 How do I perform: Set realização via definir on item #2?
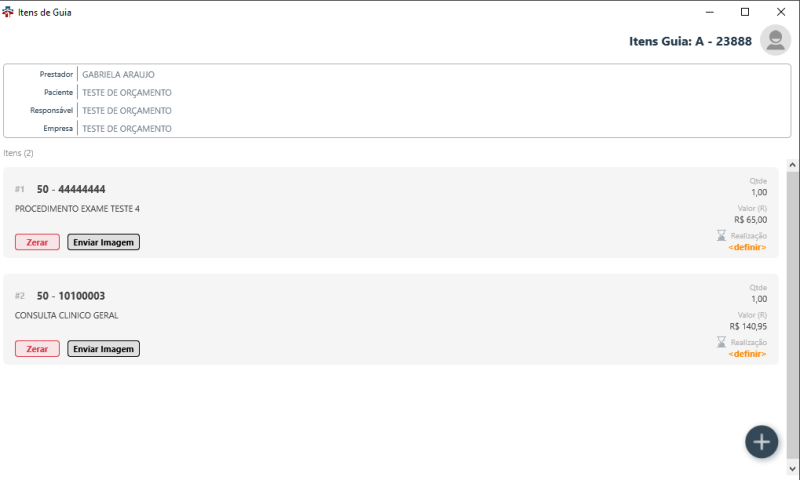pos(747,354)
